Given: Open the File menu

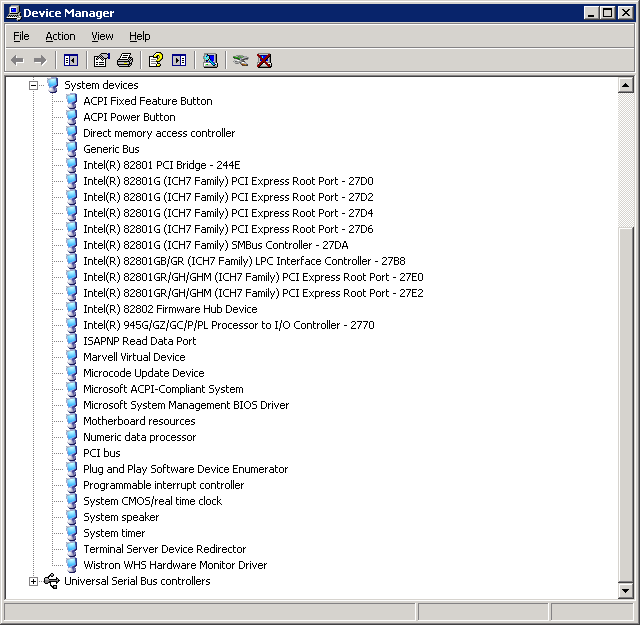Looking at the screenshot, I should pos(21,36).
